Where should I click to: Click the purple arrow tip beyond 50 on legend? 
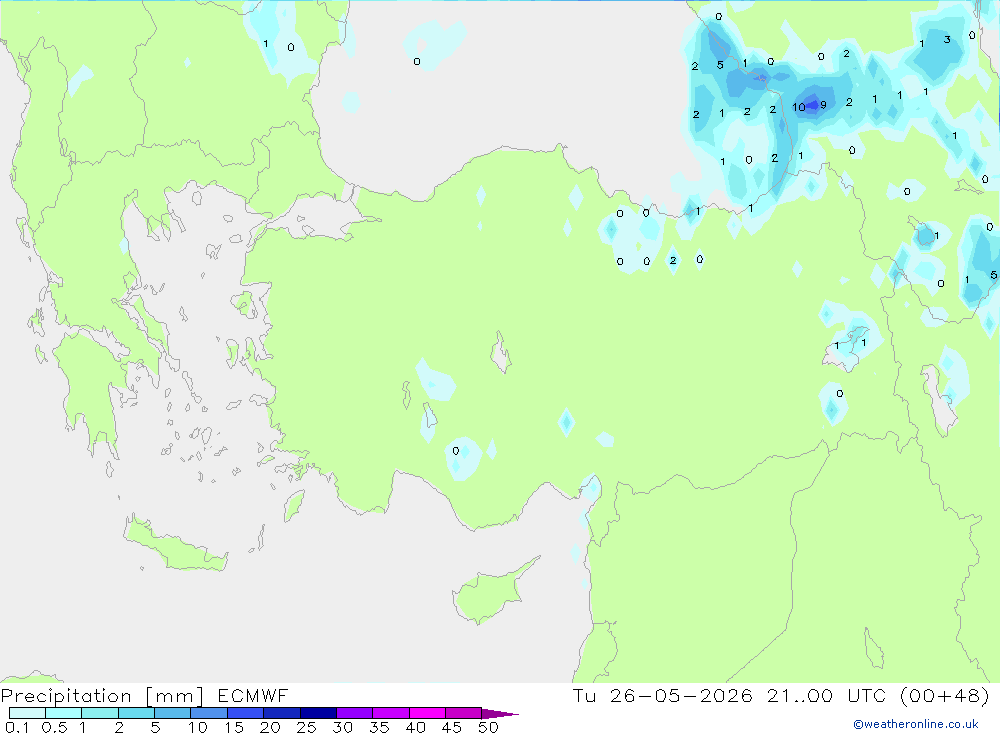[x=500, y=714]
